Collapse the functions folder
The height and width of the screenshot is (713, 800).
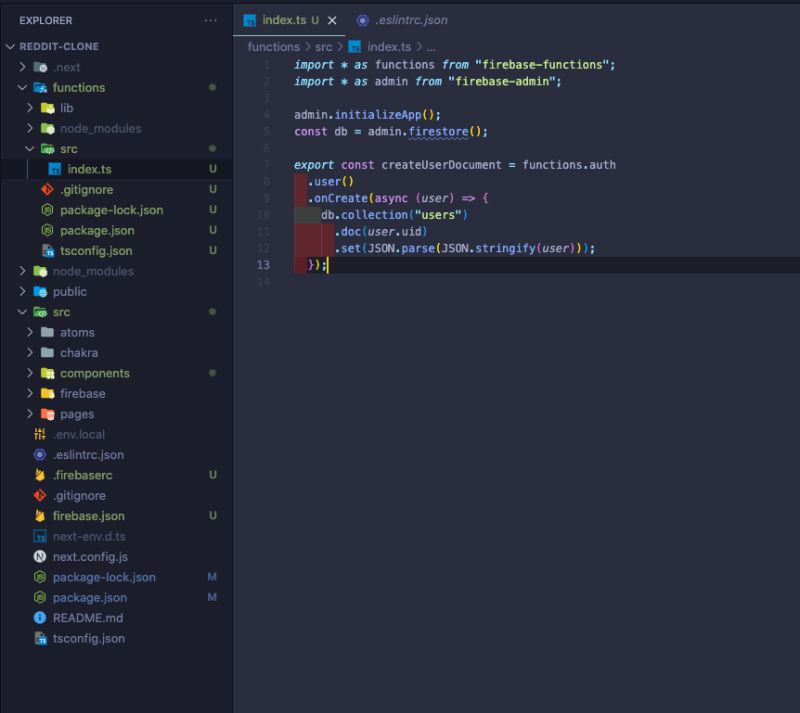pyautogui.click(x=21, y=87)
